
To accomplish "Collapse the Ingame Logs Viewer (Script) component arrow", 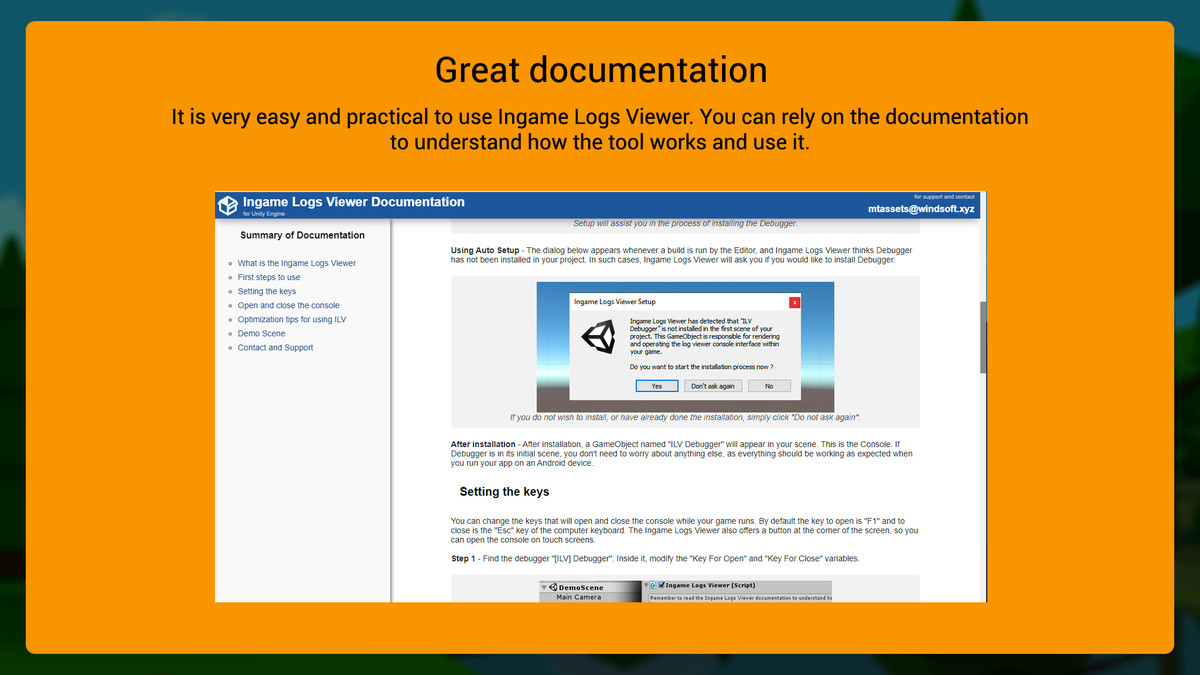I will 646,585.
